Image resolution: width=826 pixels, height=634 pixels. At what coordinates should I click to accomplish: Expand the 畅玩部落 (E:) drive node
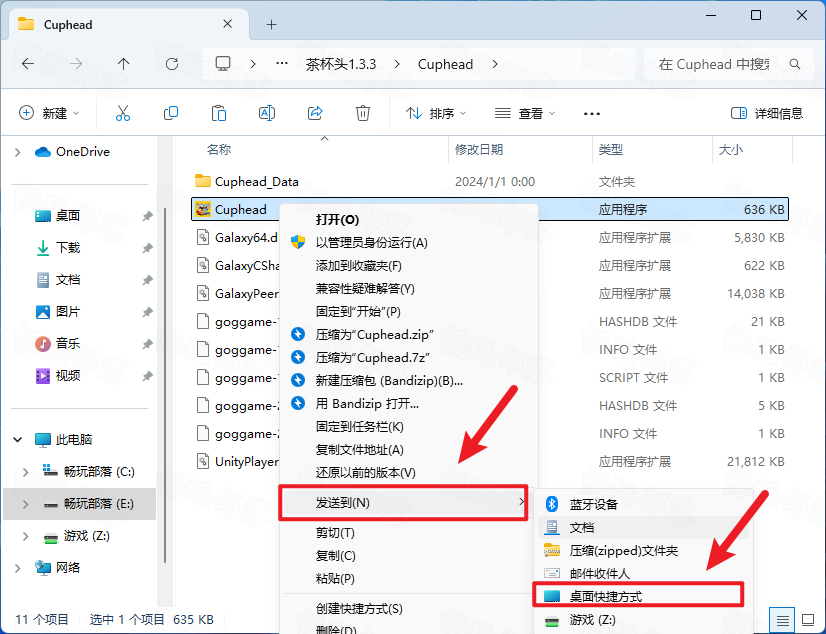click(25, 504)
